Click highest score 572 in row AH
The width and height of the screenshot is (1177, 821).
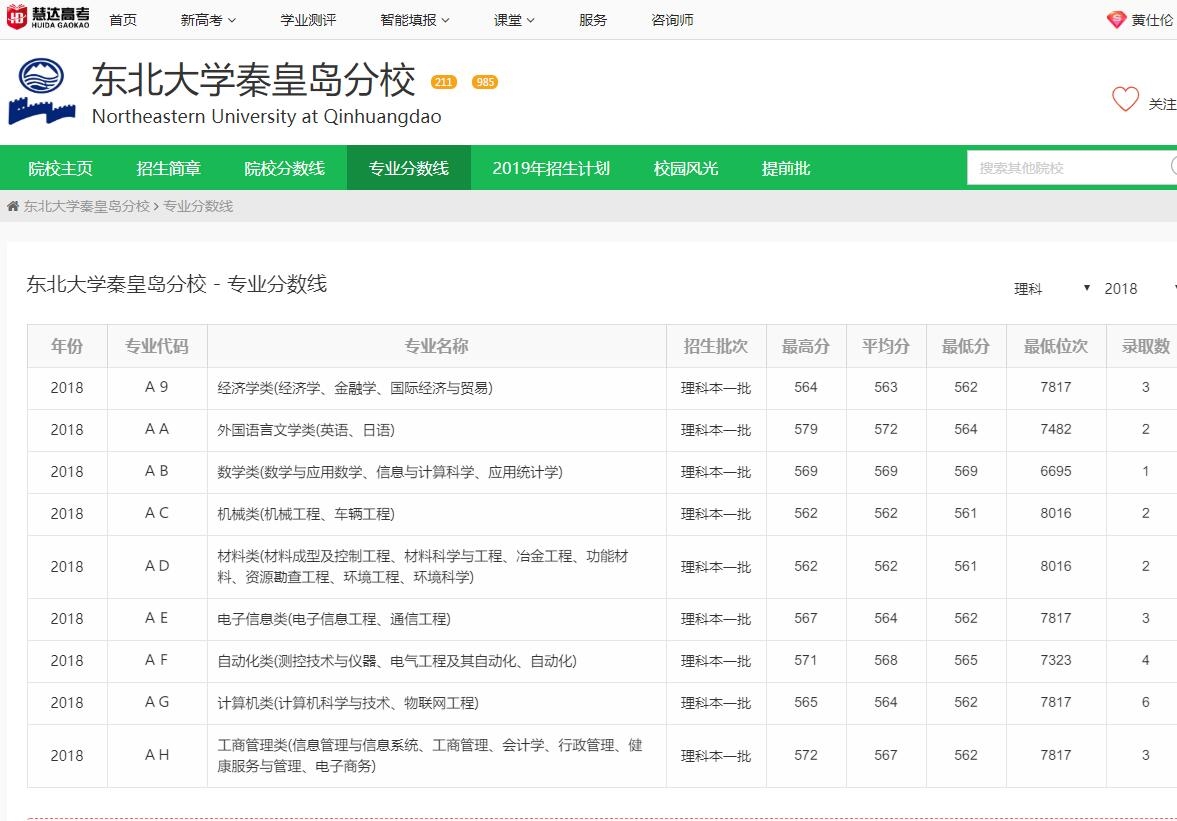805,755
